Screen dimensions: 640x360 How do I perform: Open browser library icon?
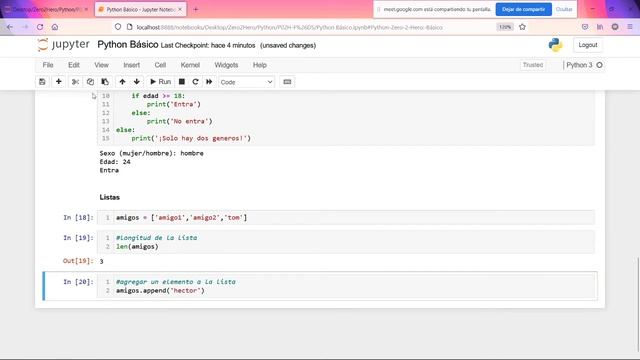click(600, 27)
